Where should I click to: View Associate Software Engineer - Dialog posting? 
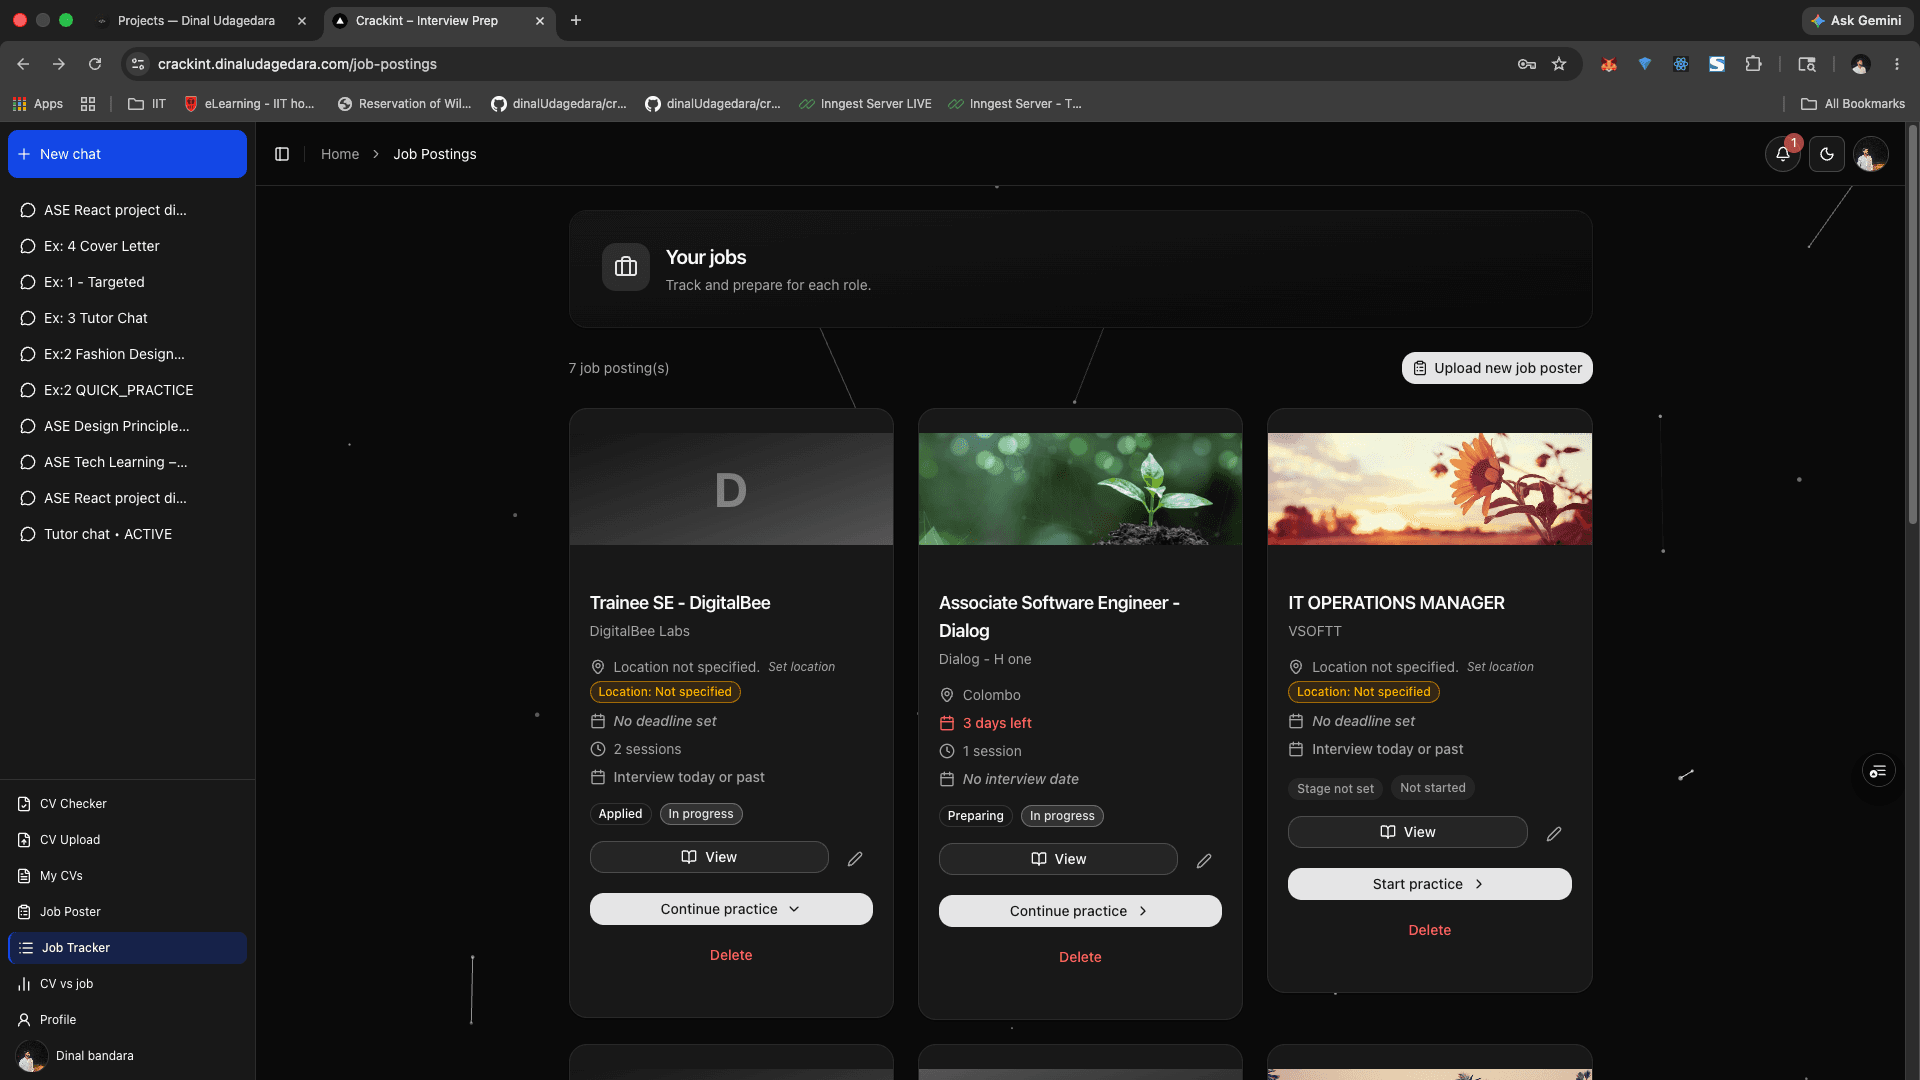pyautogui.click(x=1058, y=859)
